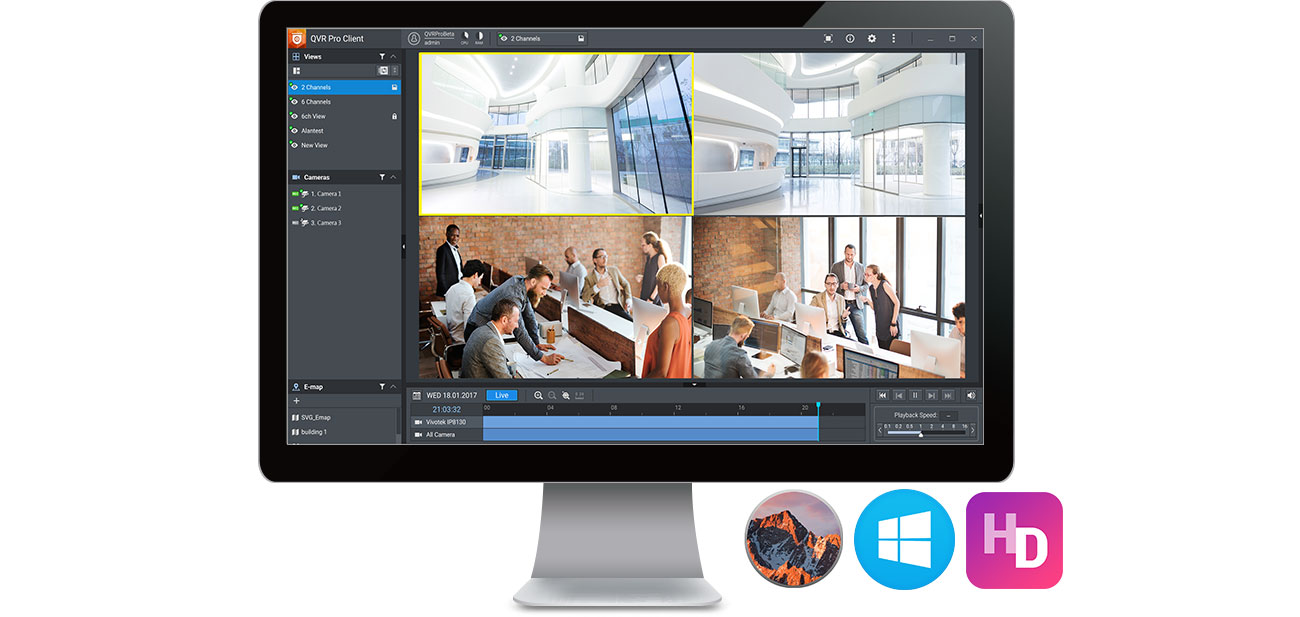Open the Playback Speed dropdown box

[948, 415]
